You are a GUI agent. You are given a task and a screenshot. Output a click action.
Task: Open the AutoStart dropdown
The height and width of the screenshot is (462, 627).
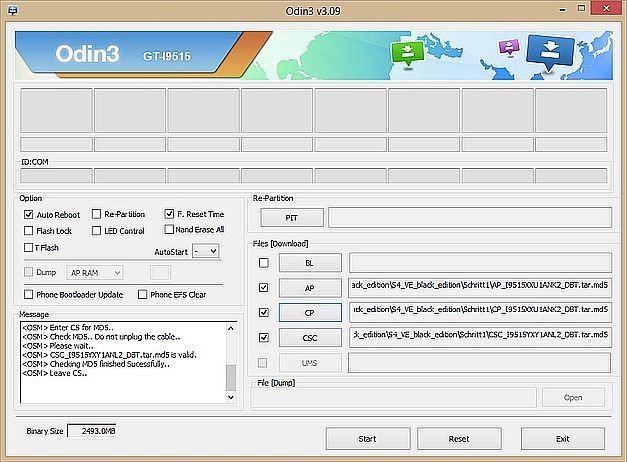(206, 251)
